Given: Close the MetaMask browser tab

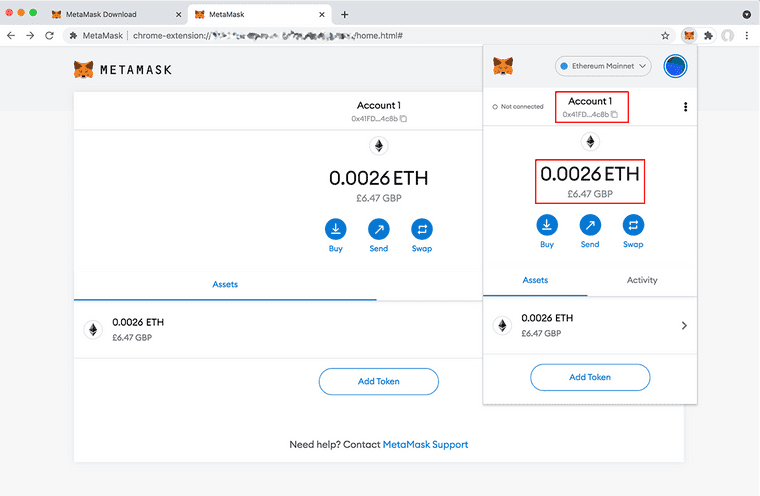Looking at the screenshot, I should 322,15.
